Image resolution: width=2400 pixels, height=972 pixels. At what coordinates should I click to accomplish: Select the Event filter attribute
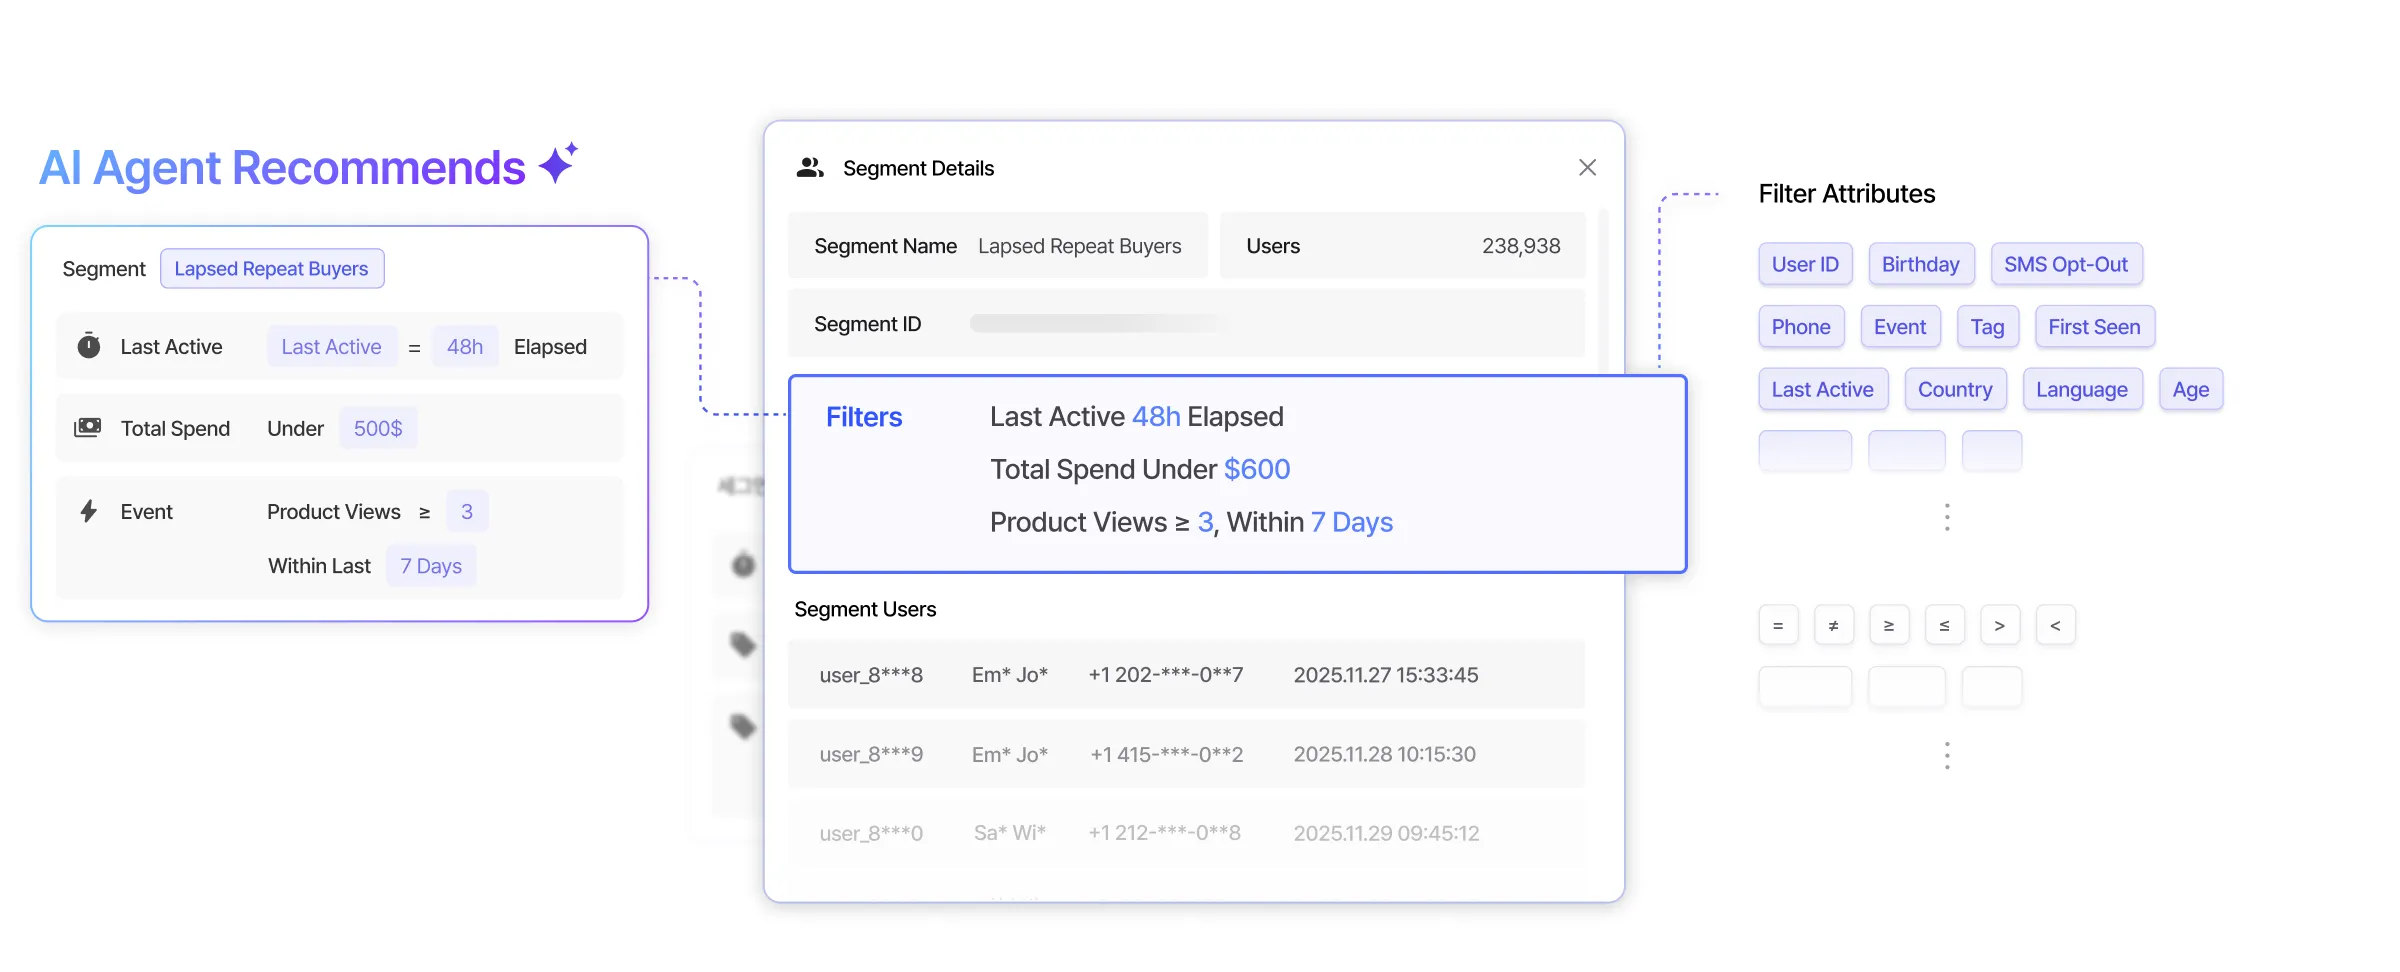pos(1900,327)
